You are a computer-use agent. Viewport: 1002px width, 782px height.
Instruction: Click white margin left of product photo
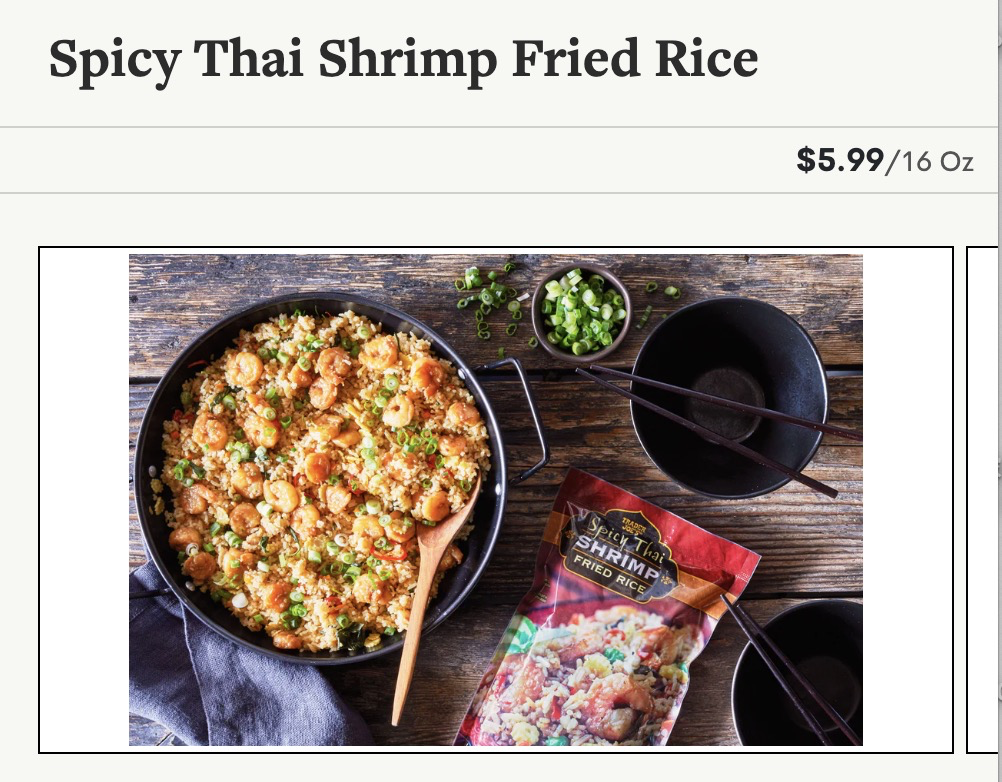click(84, 500)
